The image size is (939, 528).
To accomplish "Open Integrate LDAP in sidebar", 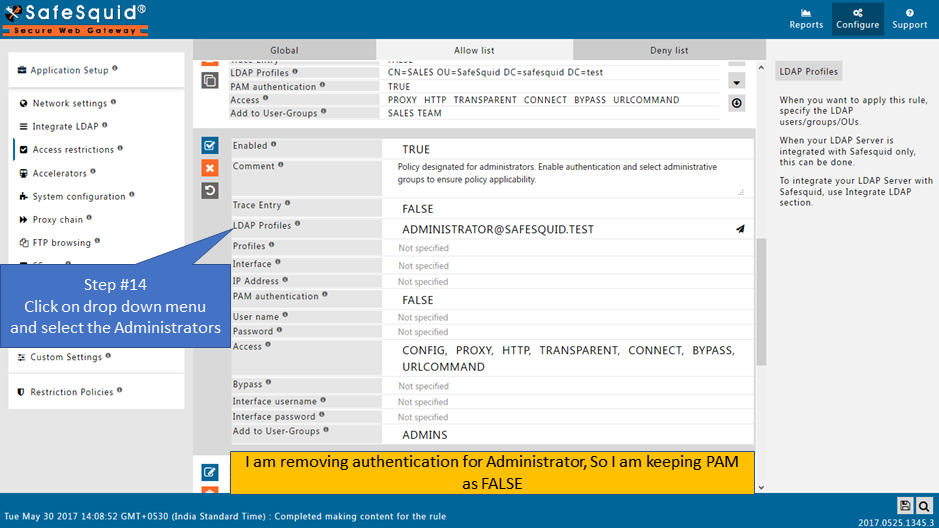I will pos(65,126).
